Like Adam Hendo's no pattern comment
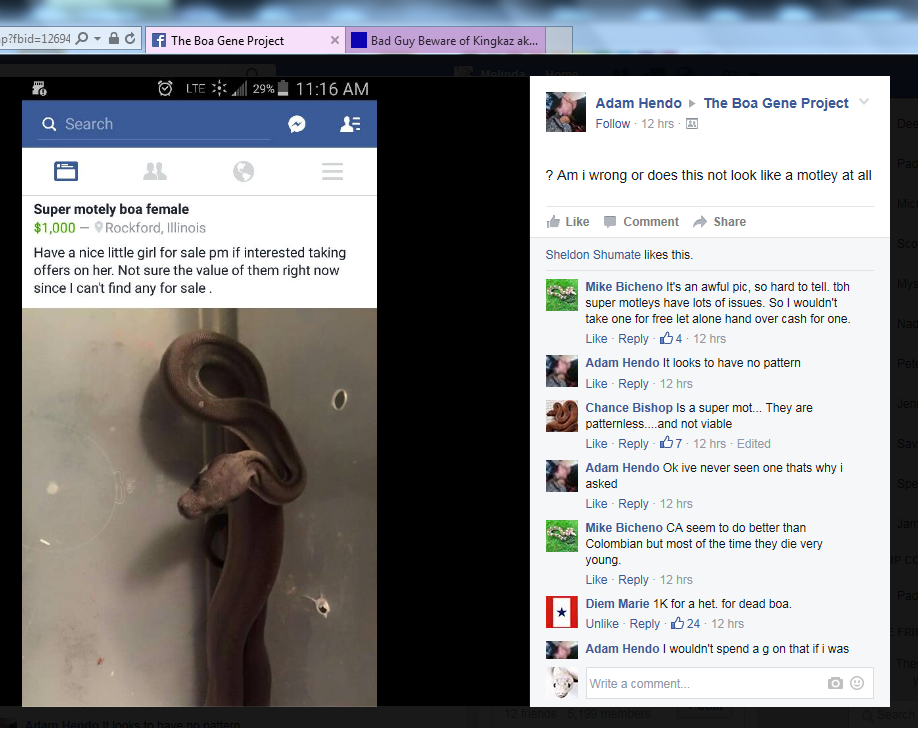The image size is (918, 731). coord(596,384)
